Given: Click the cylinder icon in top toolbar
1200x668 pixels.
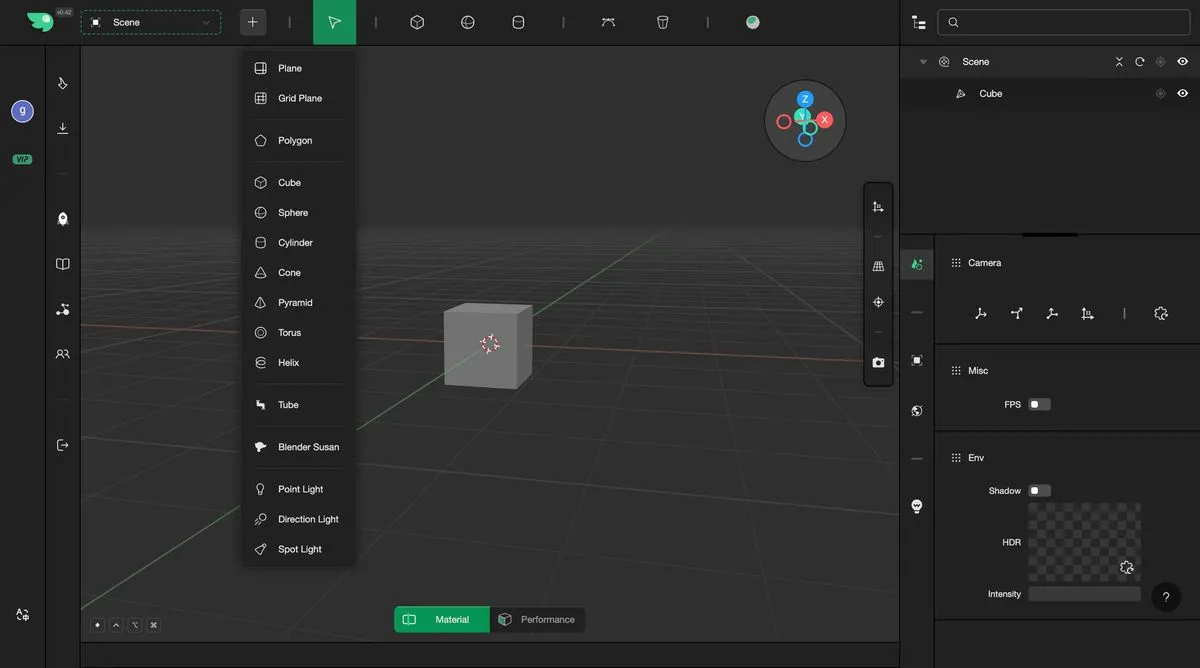Looking at the screenshot, I should click(518, 22).
